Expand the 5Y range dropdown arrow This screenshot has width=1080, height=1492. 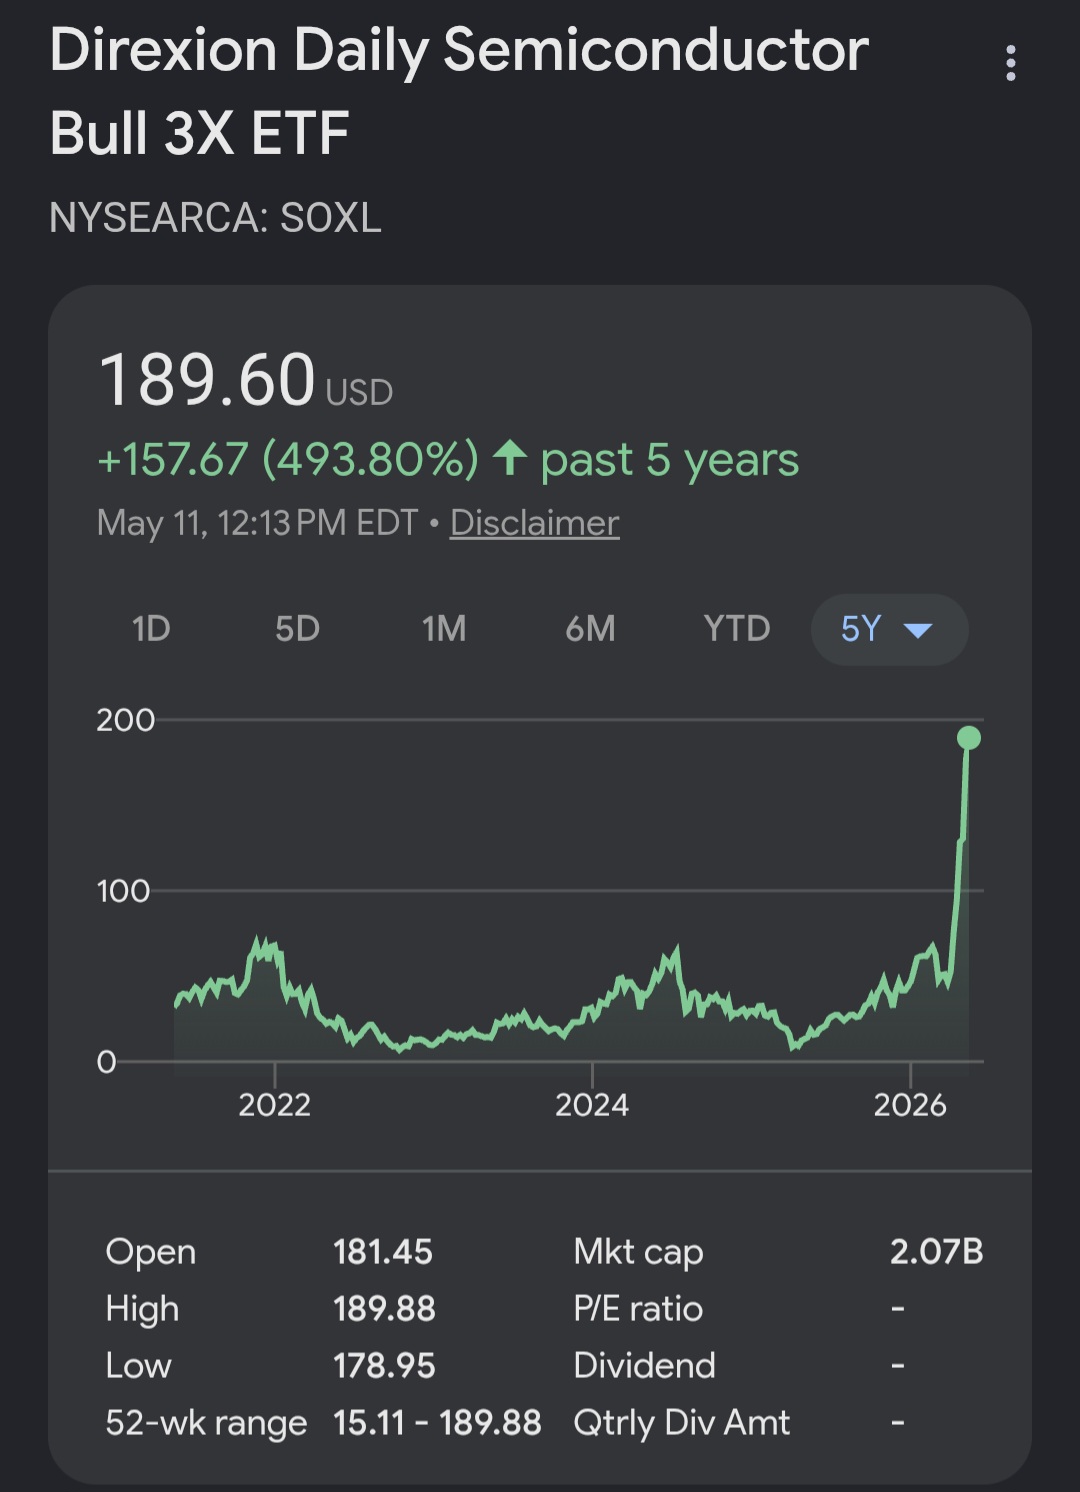[x=917, y=630]
